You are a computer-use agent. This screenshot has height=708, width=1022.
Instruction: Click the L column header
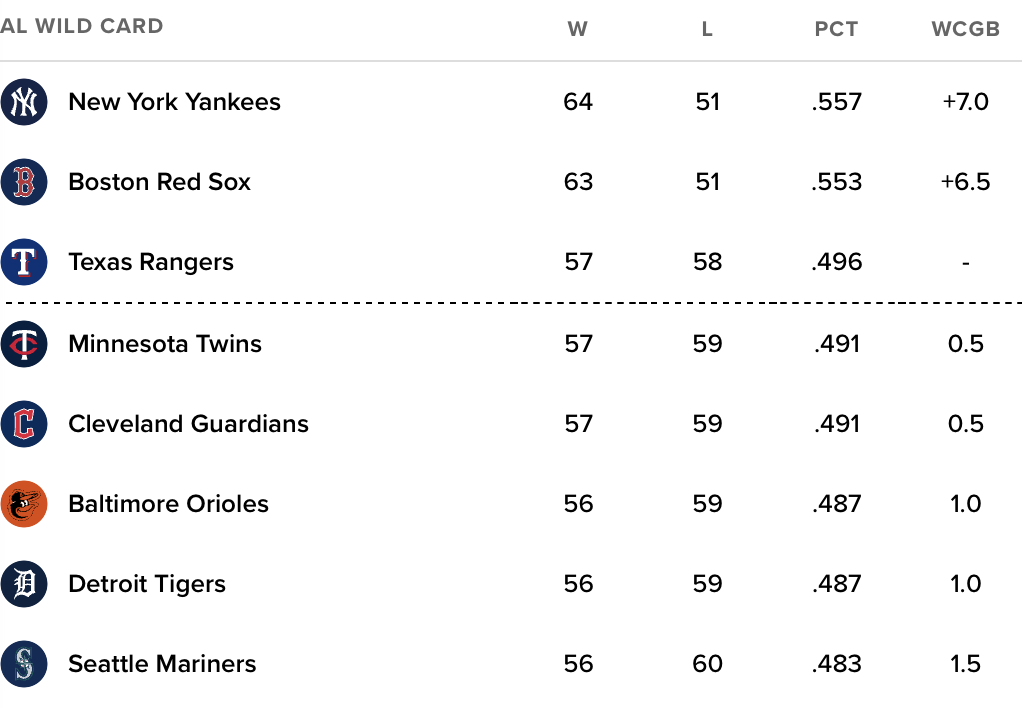(707, 29)
